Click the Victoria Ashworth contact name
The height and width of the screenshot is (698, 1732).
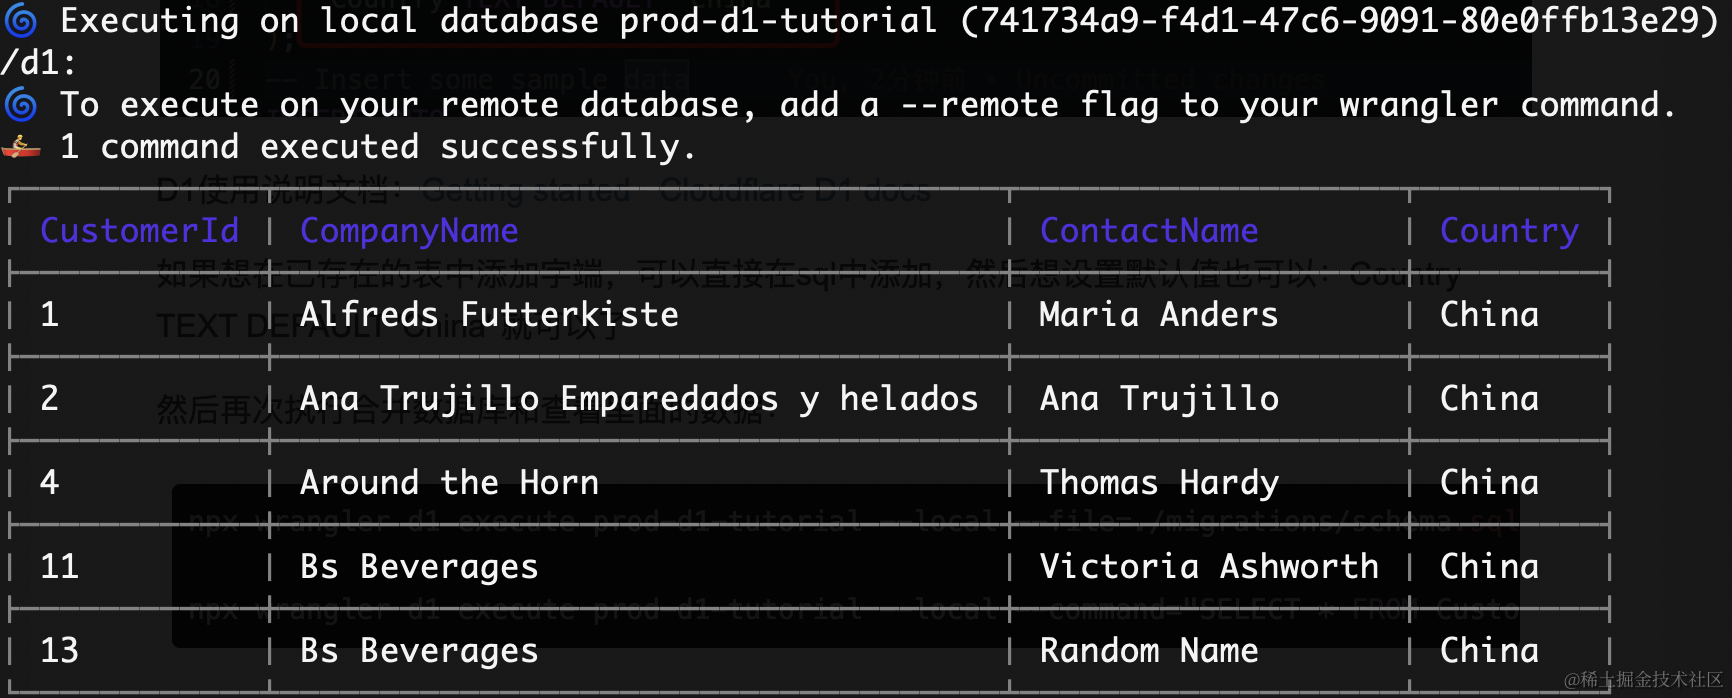pyautogui.click(x=1209, y=567)
